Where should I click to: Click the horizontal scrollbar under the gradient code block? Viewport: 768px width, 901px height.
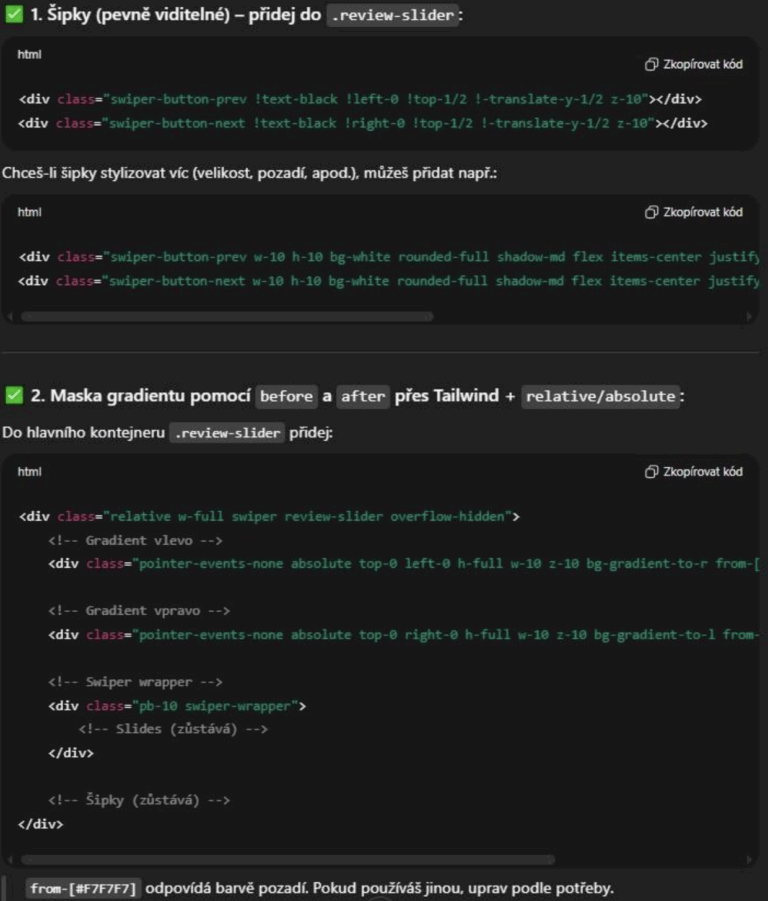pyautogui.click(x=287, y=859)
